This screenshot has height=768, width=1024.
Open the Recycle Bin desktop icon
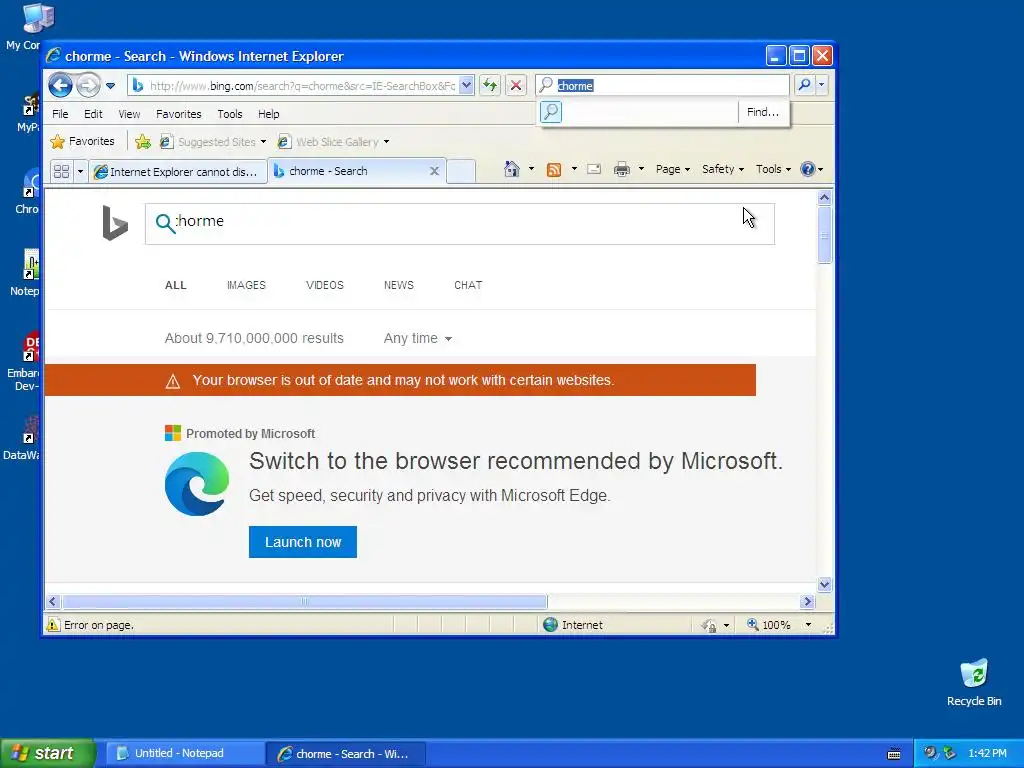coord(974,683)
